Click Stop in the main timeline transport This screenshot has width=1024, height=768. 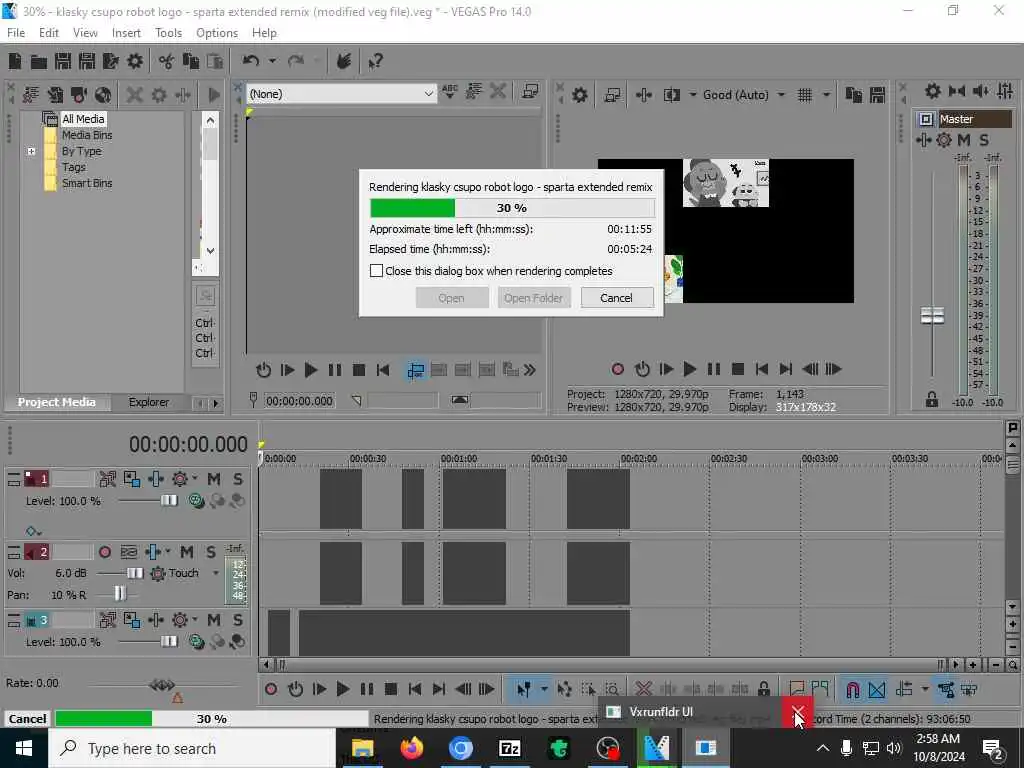391,689
